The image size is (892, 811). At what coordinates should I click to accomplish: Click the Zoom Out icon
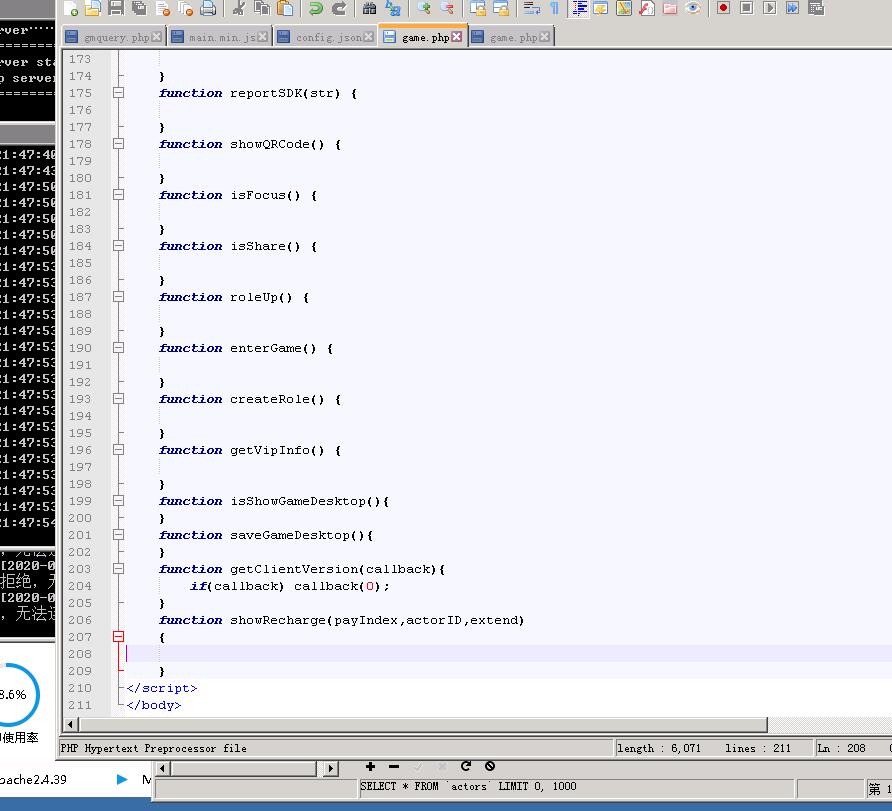[447, 8]
